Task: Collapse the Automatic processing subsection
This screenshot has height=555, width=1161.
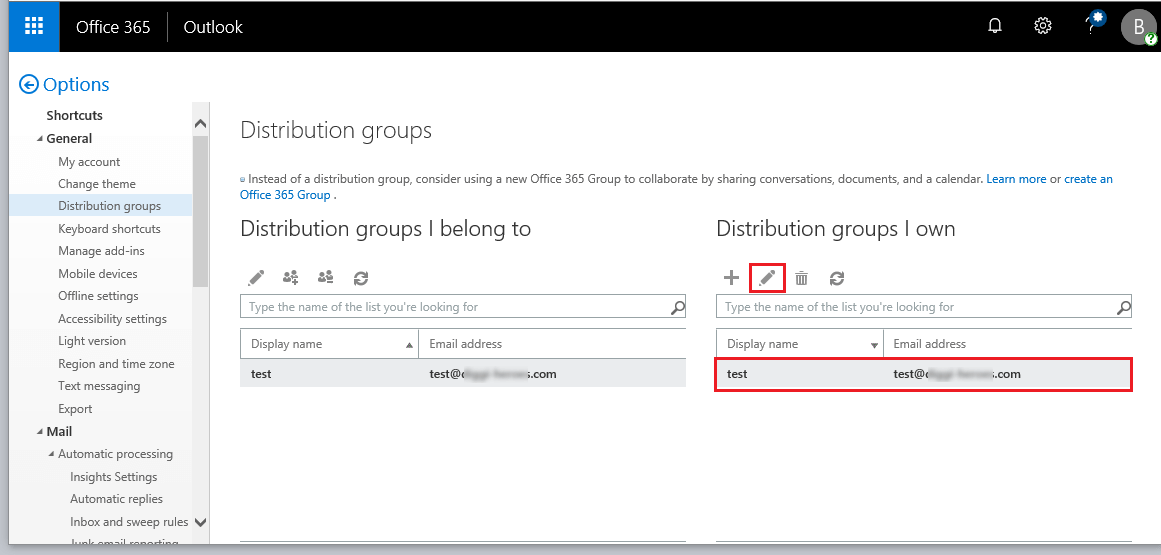Action: pyautogui.click(x=52, y=455)
